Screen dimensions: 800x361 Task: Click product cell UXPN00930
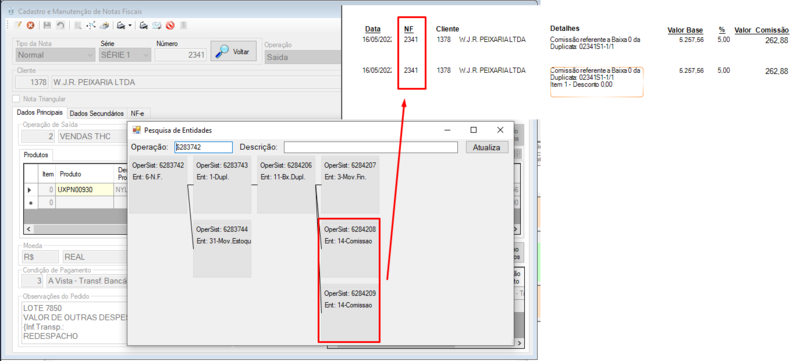tap(85, 190)
